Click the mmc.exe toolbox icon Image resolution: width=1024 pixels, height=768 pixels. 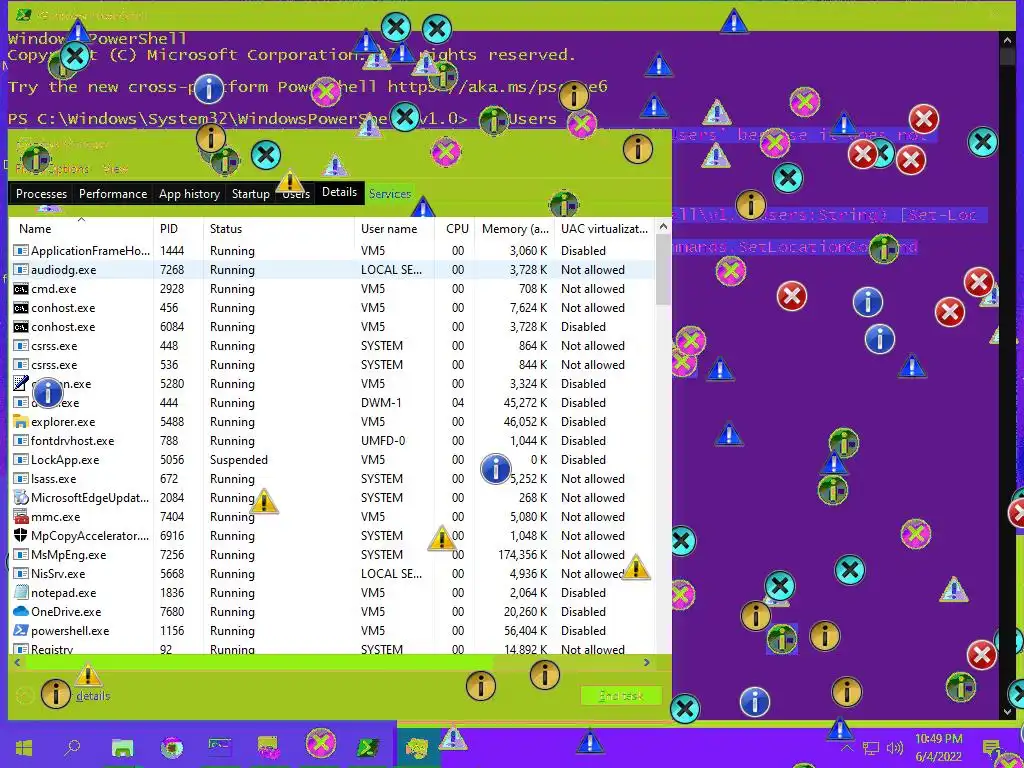[x=21, y=517]
